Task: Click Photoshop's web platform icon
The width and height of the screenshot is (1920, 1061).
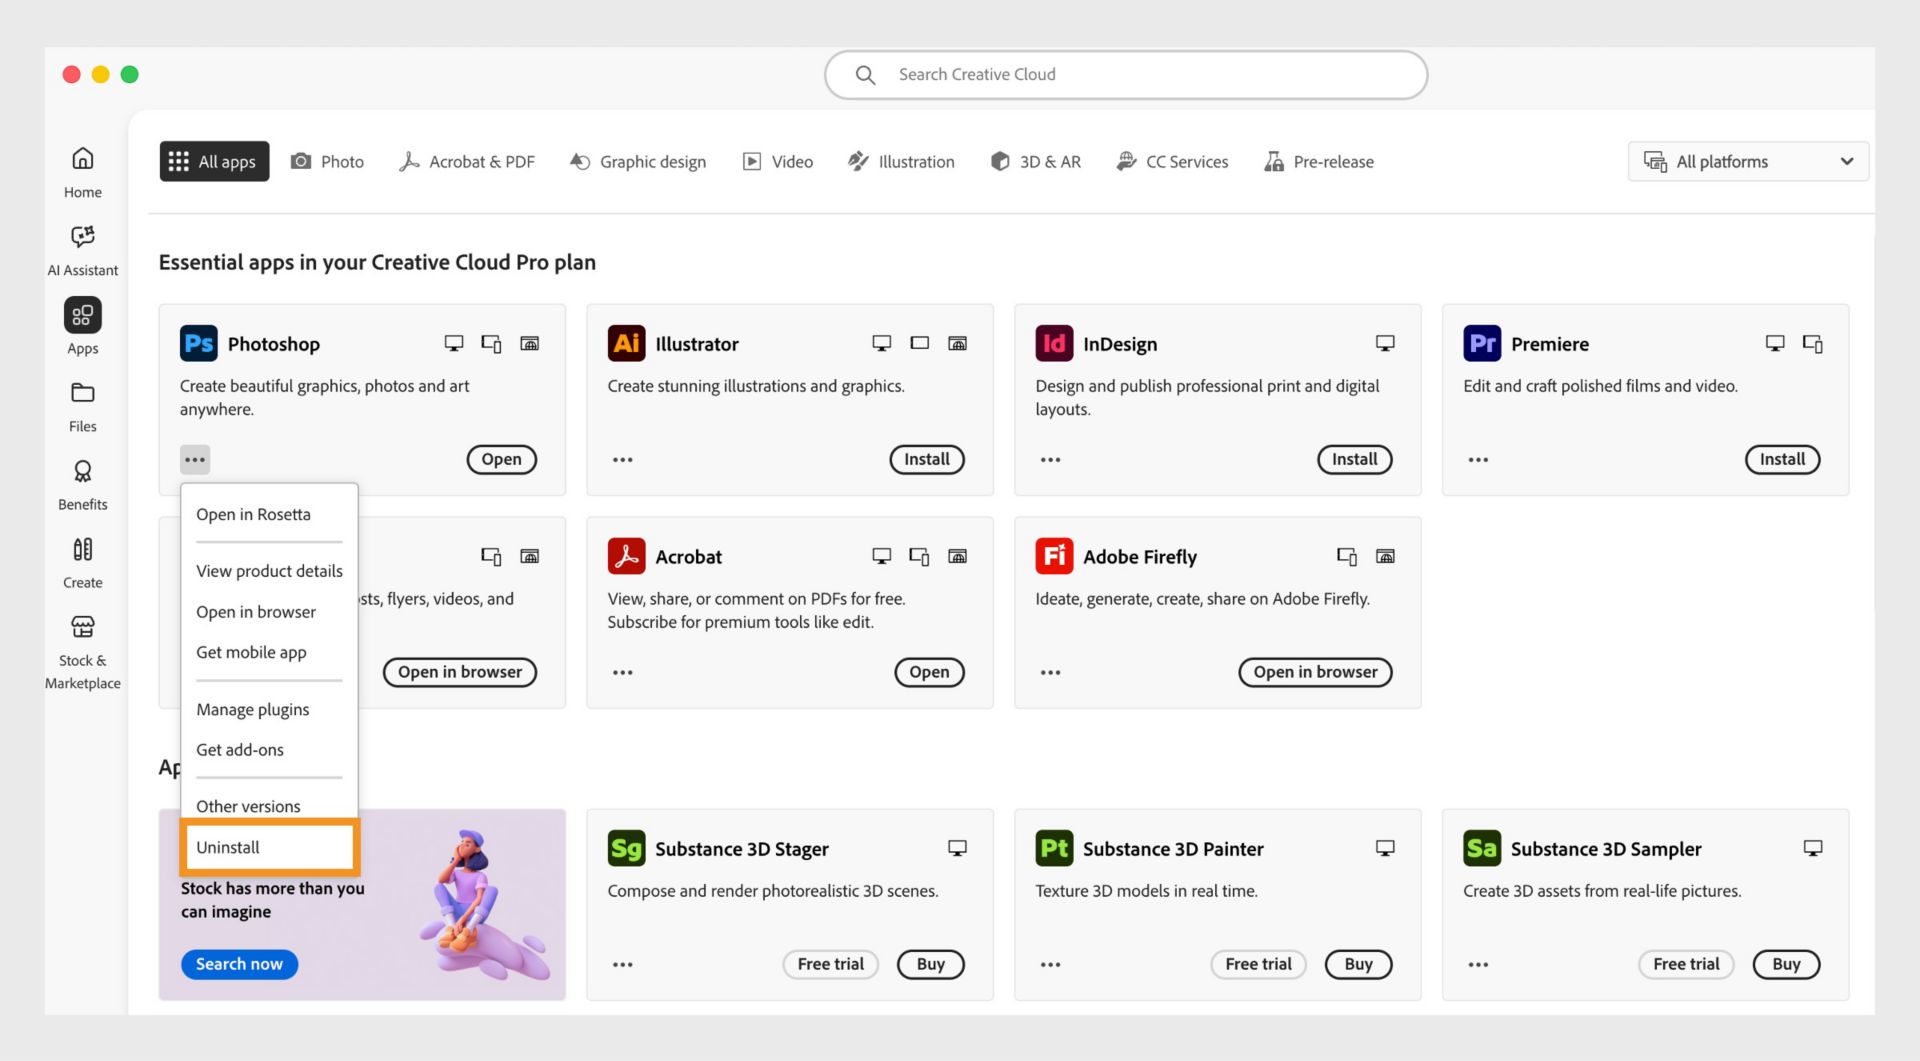Action: tap(530, 343)
